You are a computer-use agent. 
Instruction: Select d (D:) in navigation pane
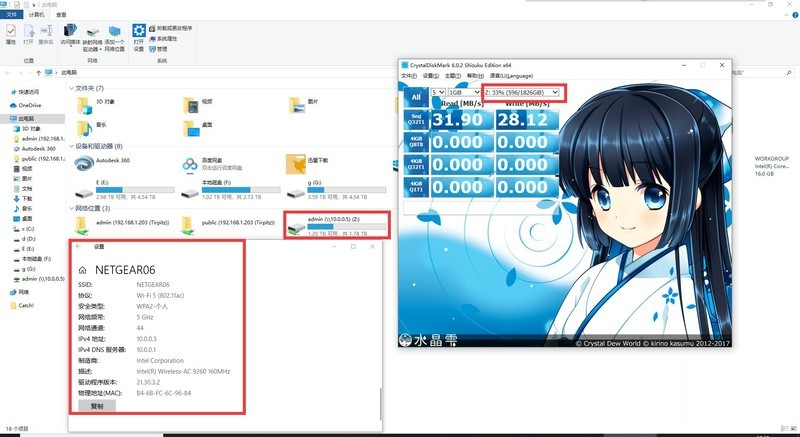point(28,239)
